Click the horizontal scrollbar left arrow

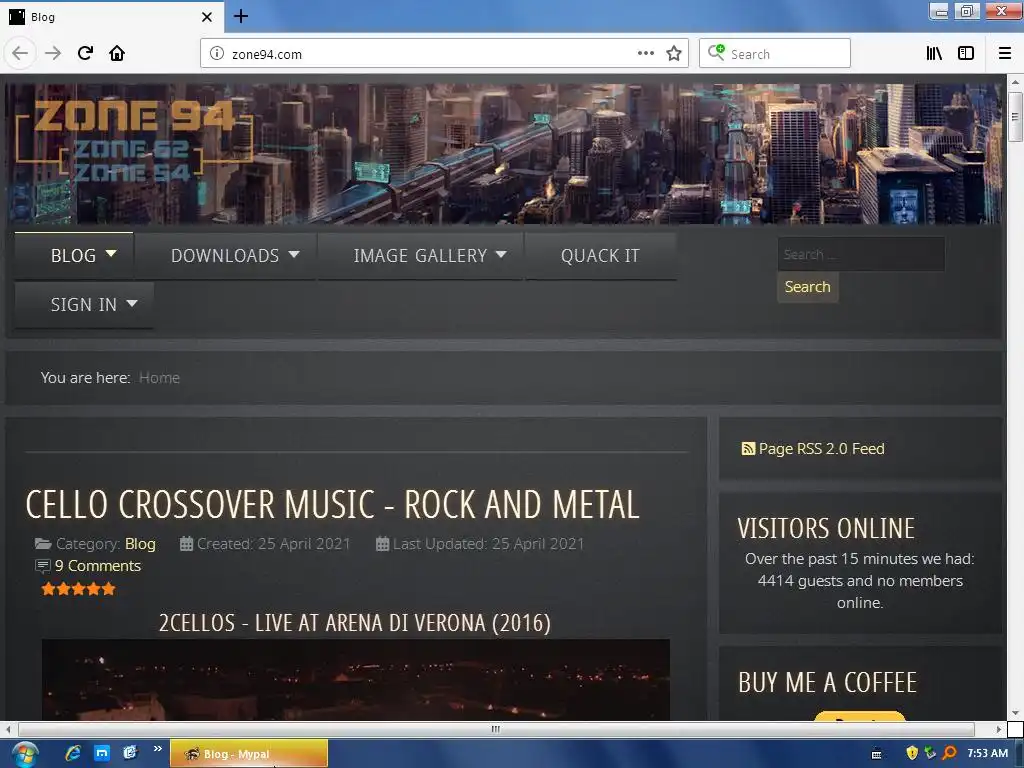[x=8, y=729]
